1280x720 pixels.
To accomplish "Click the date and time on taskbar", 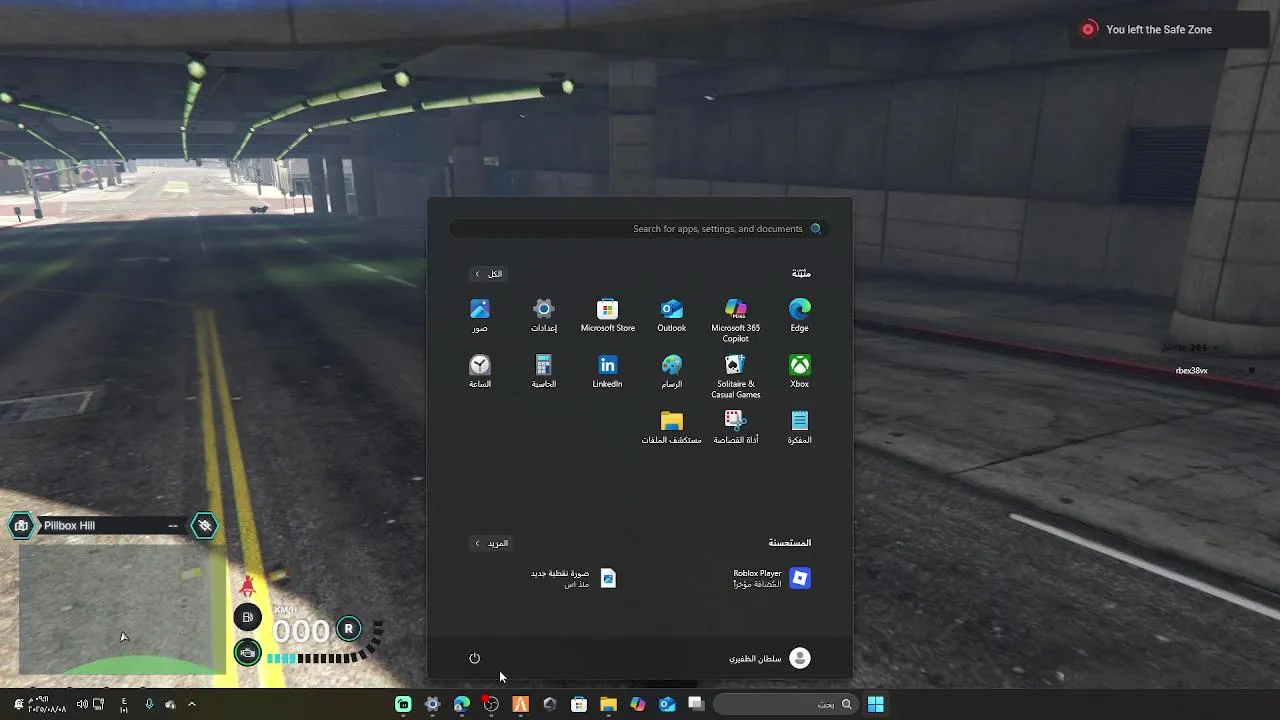I will pos(48,704).
